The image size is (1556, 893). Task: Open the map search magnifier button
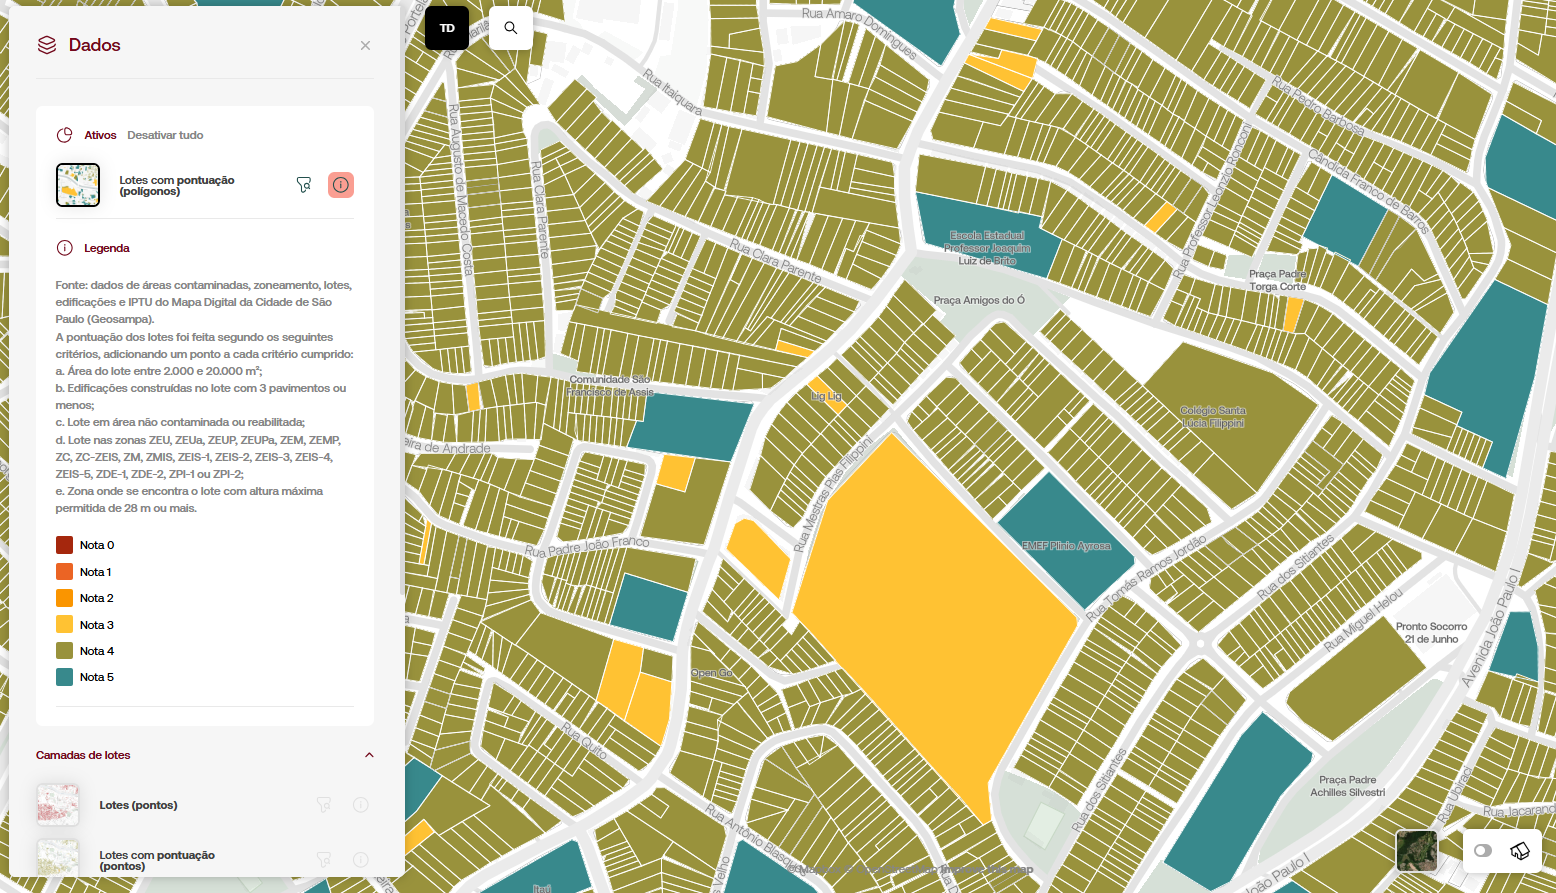[x=511, y=28]
